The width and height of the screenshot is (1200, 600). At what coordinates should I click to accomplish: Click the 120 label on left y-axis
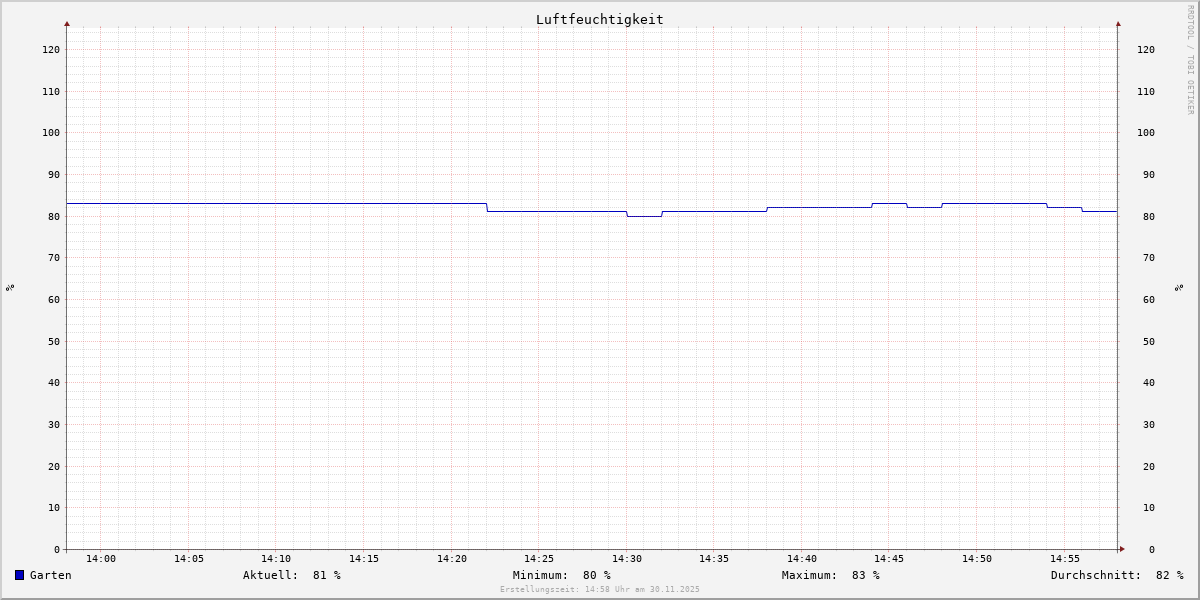(x=51, y=49)
